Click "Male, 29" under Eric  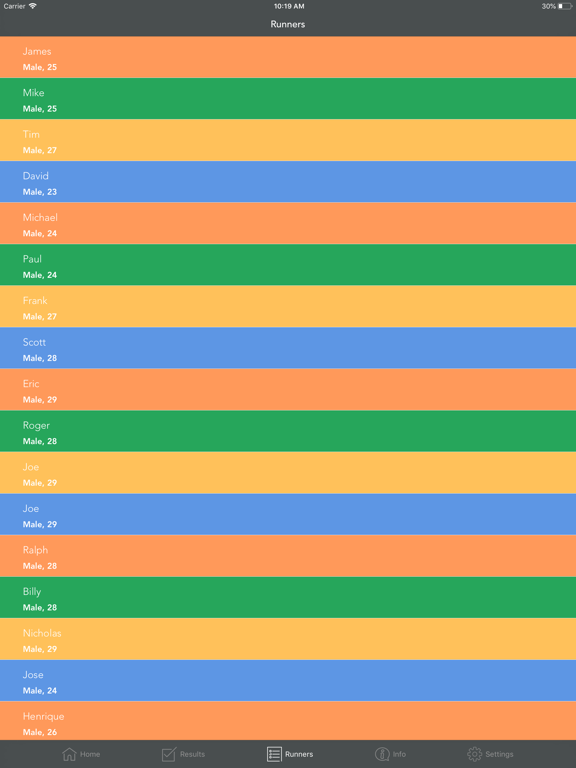point(40,400)
